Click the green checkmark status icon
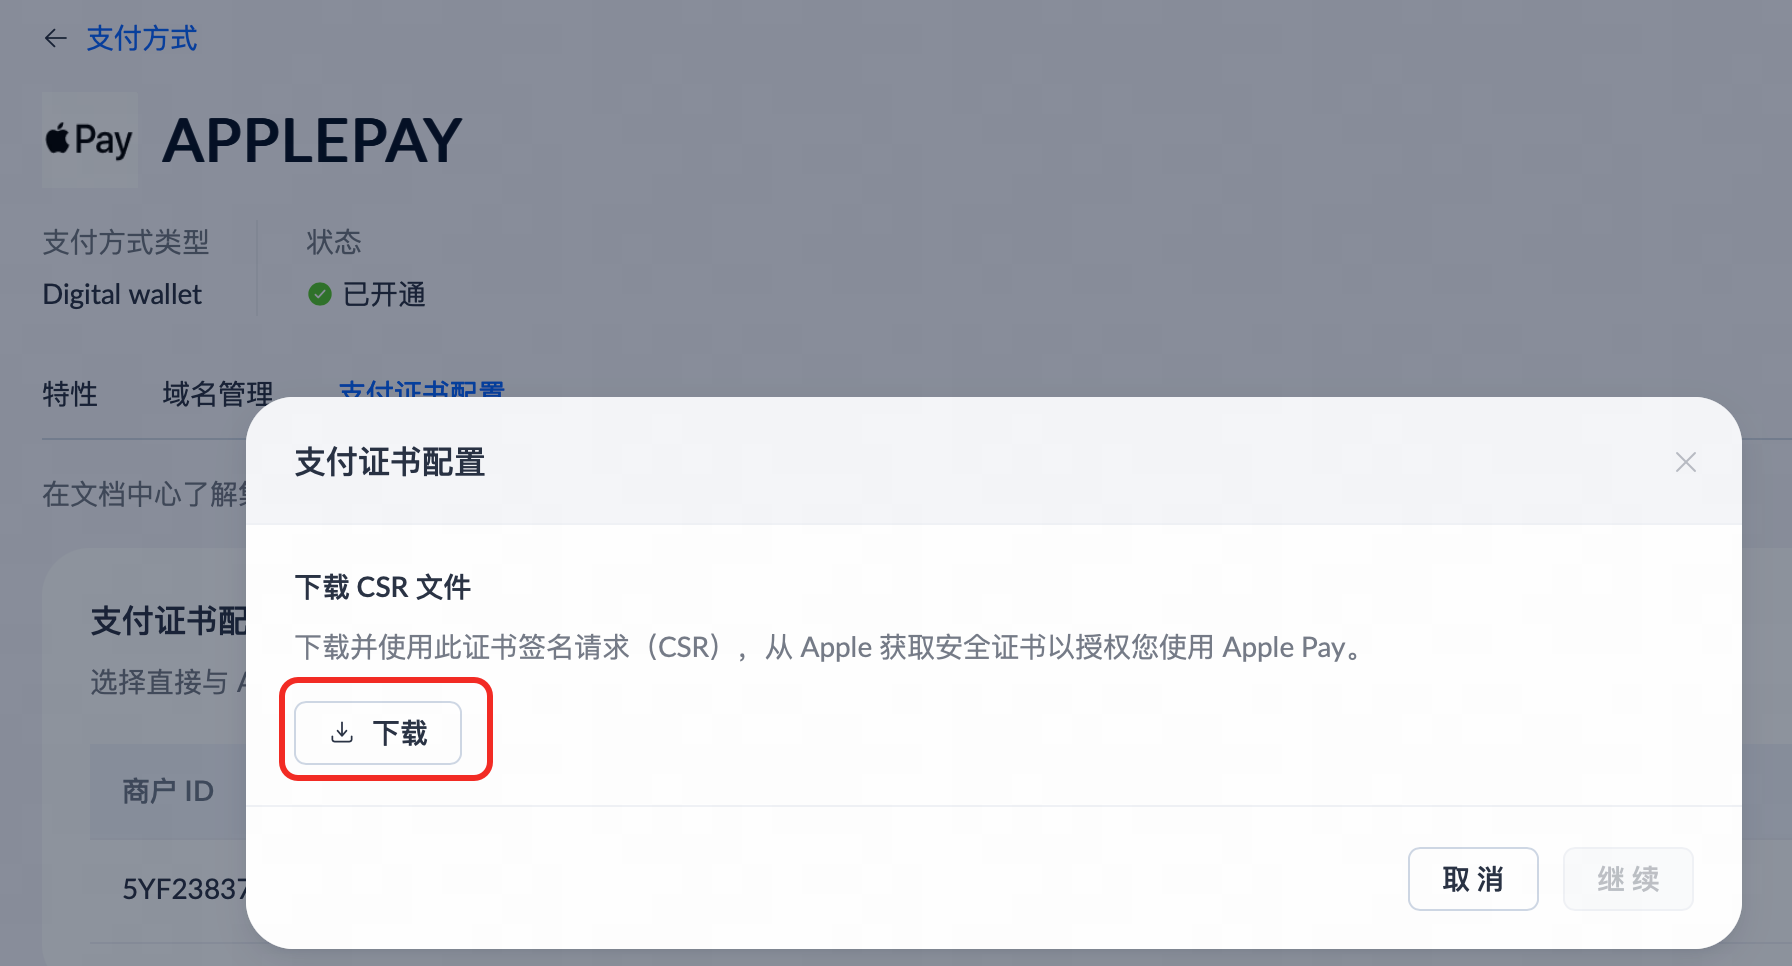This screenshot has height=966, width=1792. 320,294
